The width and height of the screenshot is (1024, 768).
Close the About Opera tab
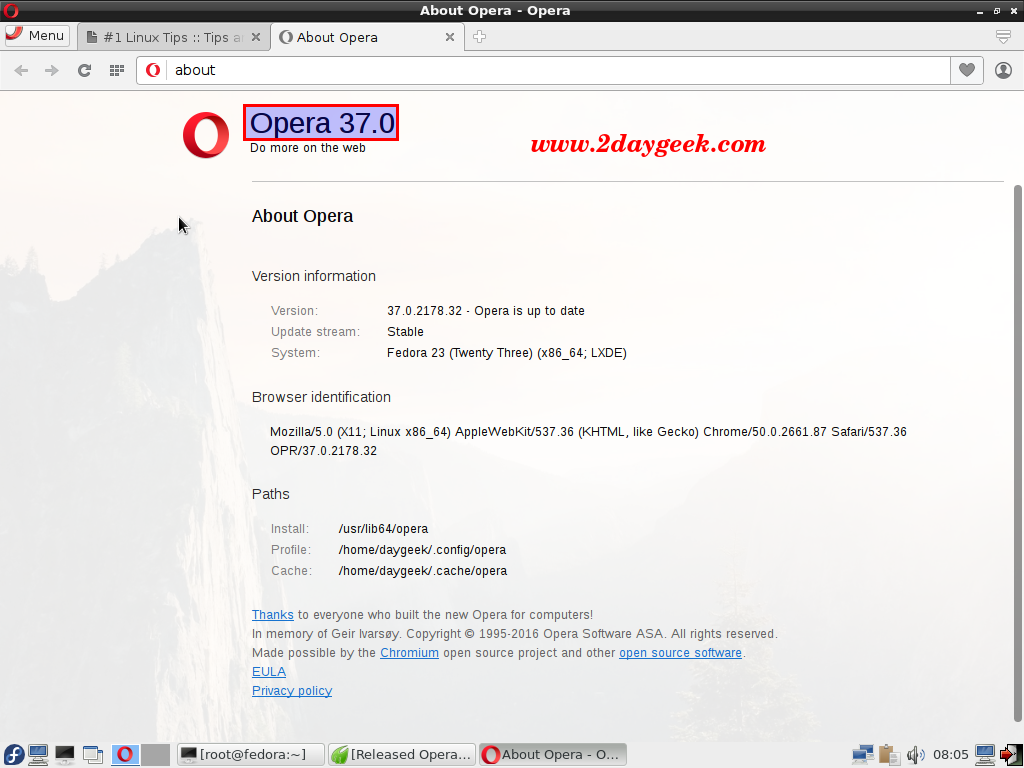coord(450,37)
